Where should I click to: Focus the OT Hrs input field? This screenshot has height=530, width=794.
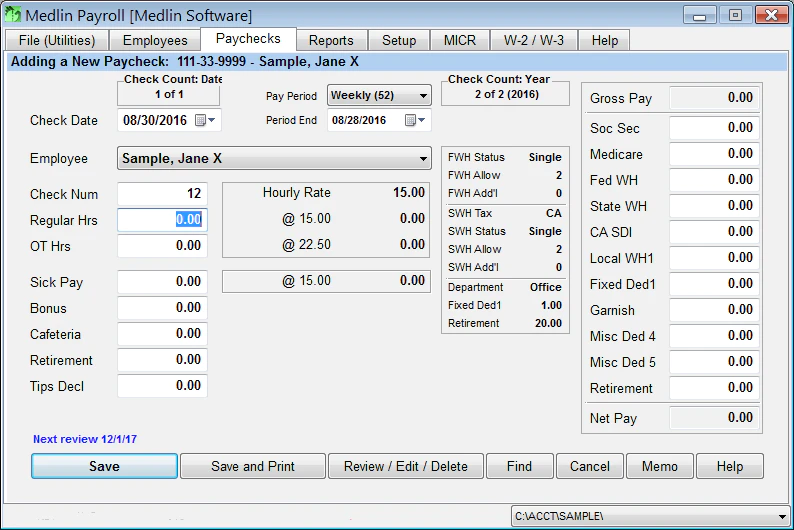click(163, 246)
